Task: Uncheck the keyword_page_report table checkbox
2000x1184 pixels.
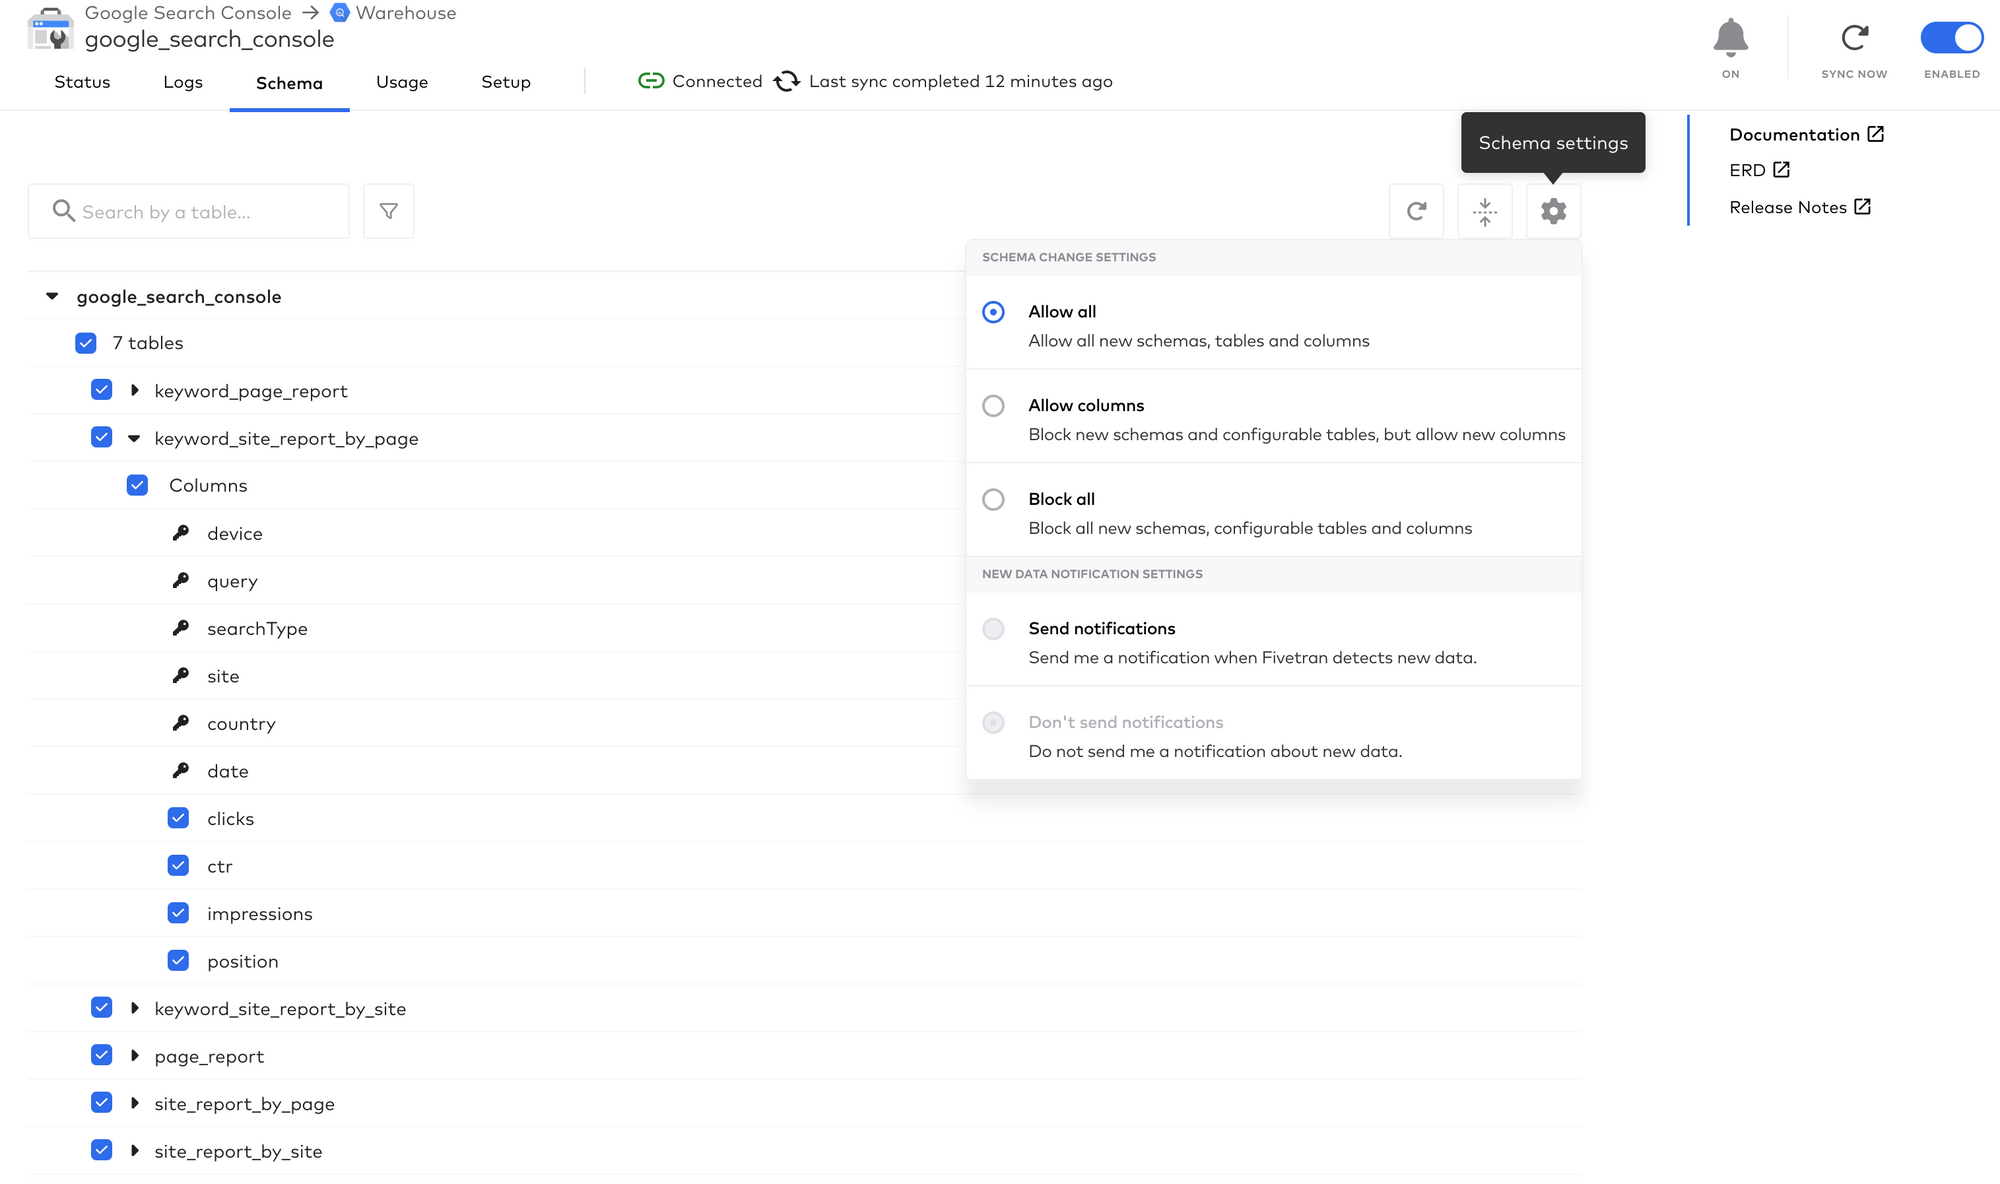Action: [x=102, y=390]
